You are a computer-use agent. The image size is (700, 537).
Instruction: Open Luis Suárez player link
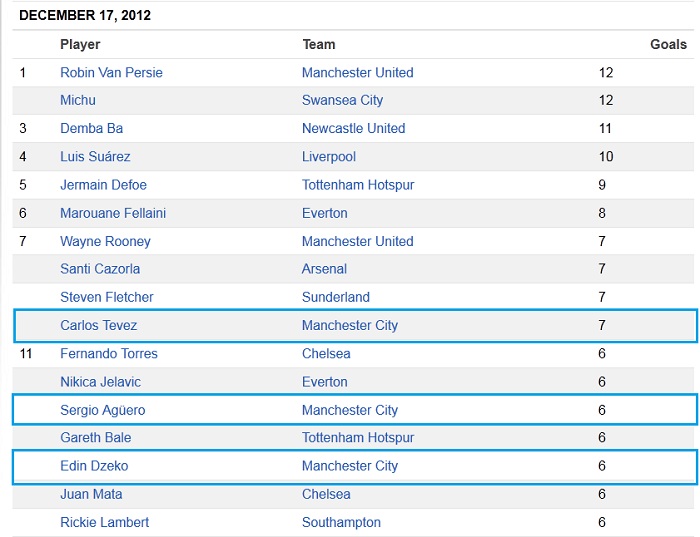(x=95, y=156)
